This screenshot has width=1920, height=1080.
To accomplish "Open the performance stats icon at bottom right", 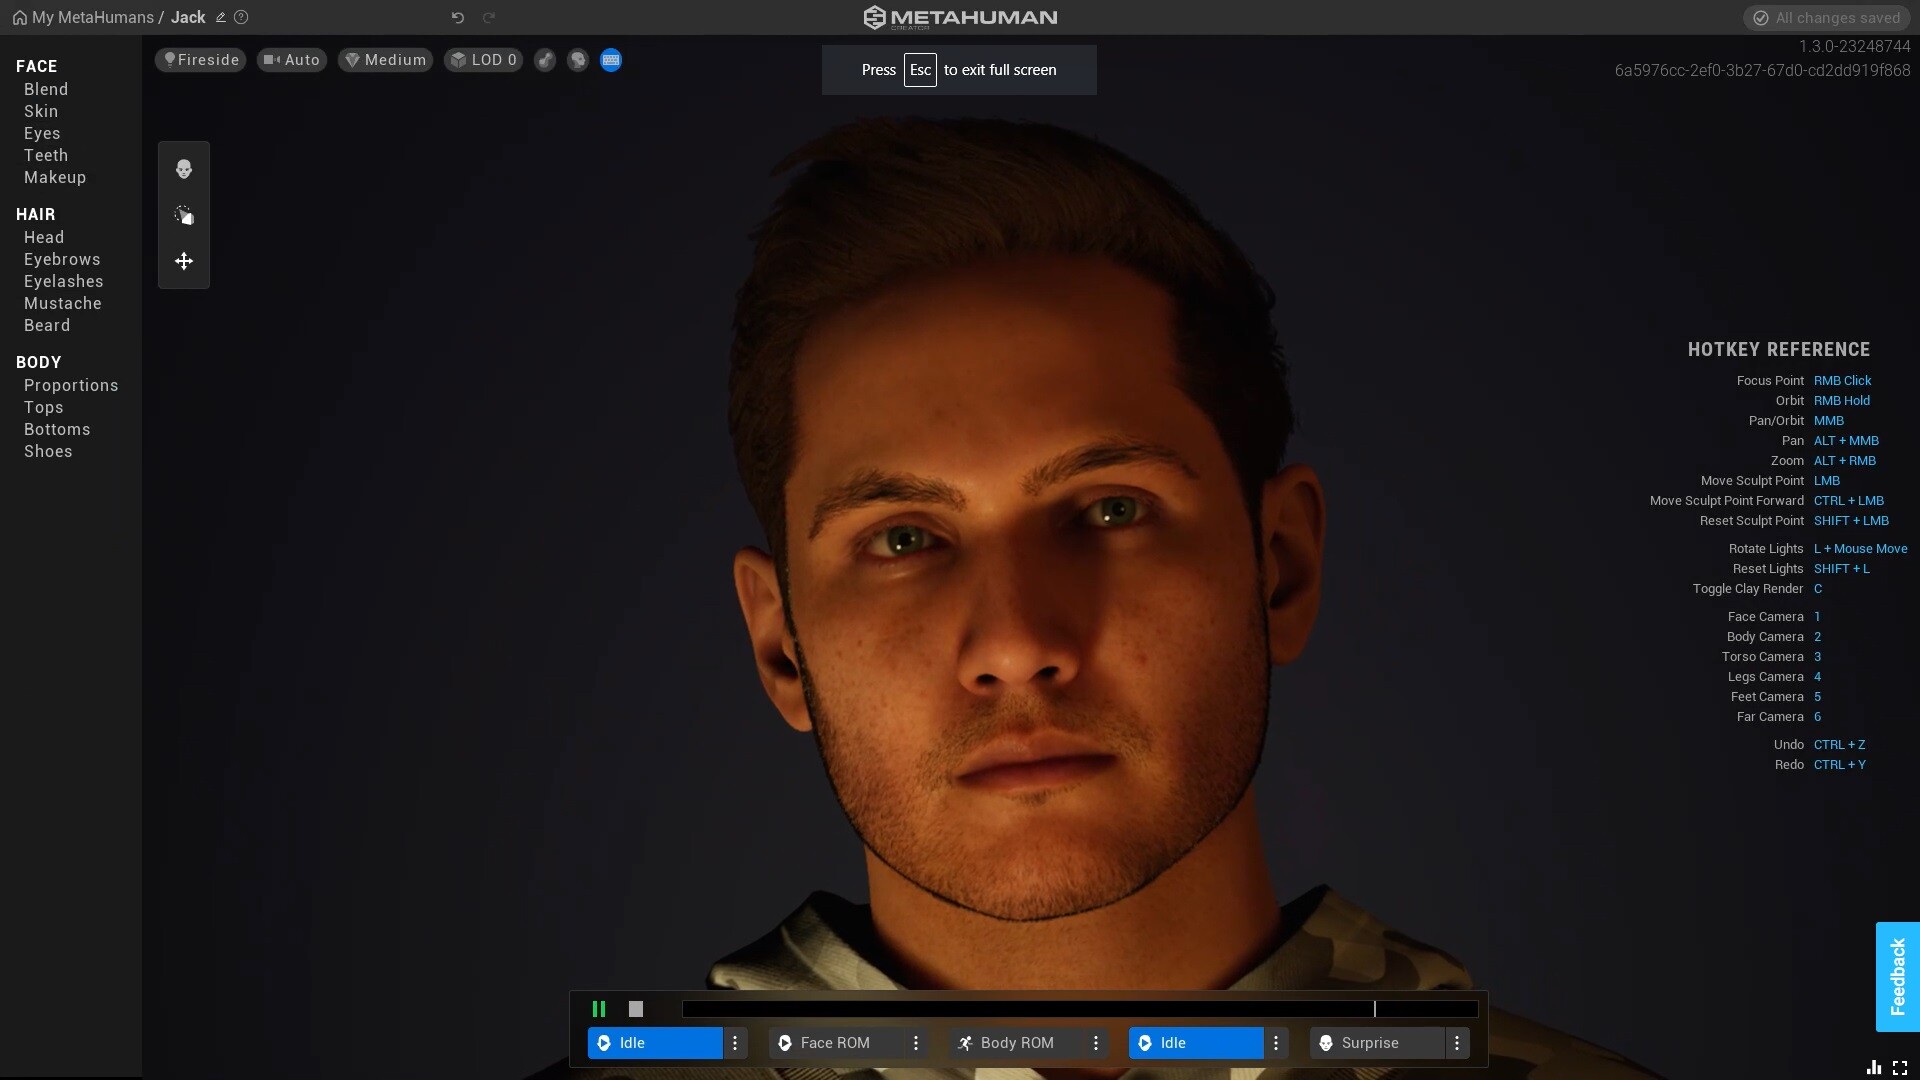I will [1876, 1067].
